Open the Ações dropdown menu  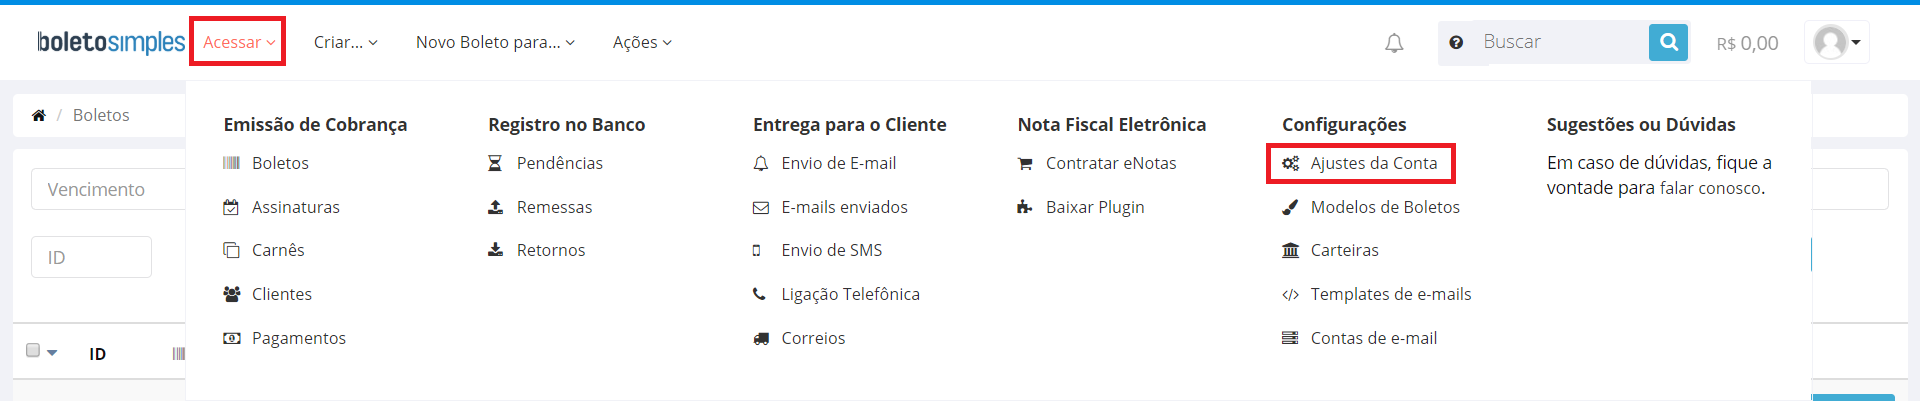tap(642, 42)
